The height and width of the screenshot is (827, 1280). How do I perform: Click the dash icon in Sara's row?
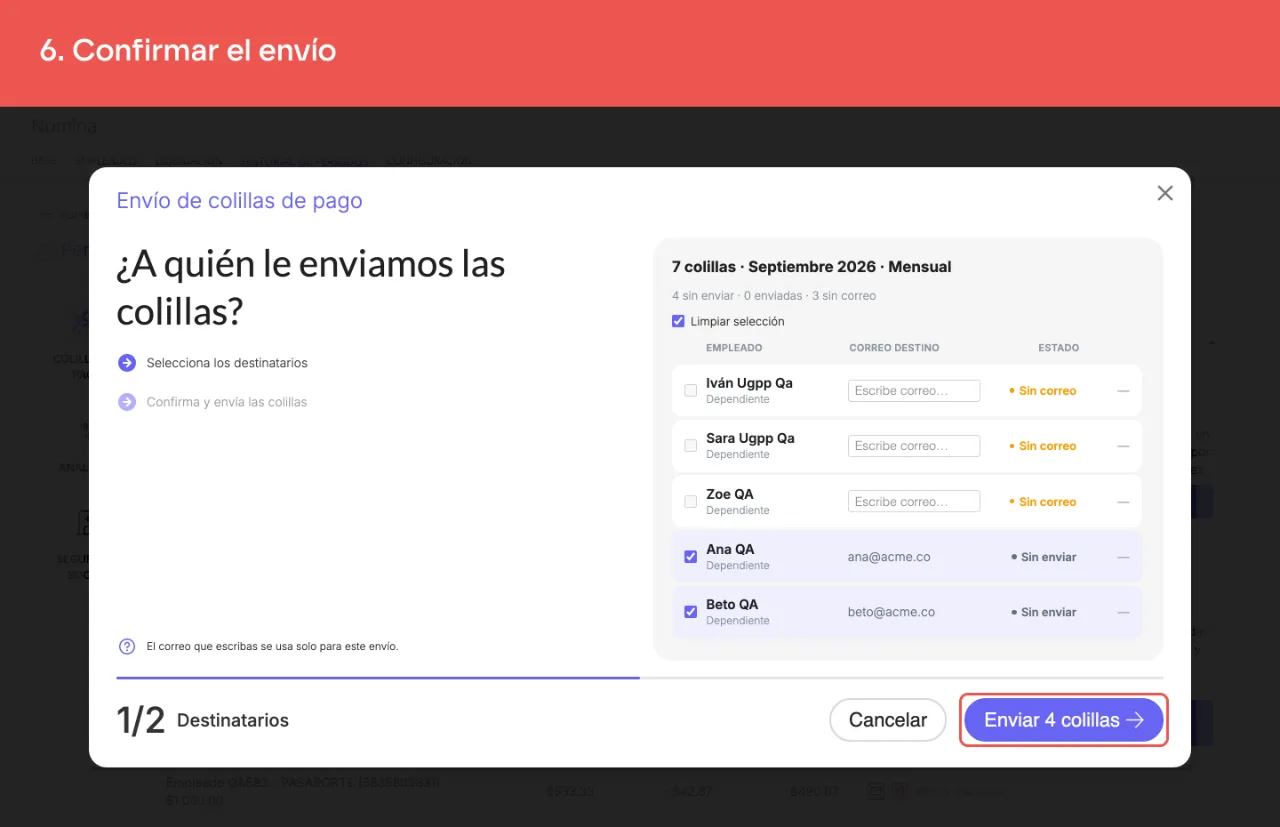pyautogui.click(x=1123, y=446)
